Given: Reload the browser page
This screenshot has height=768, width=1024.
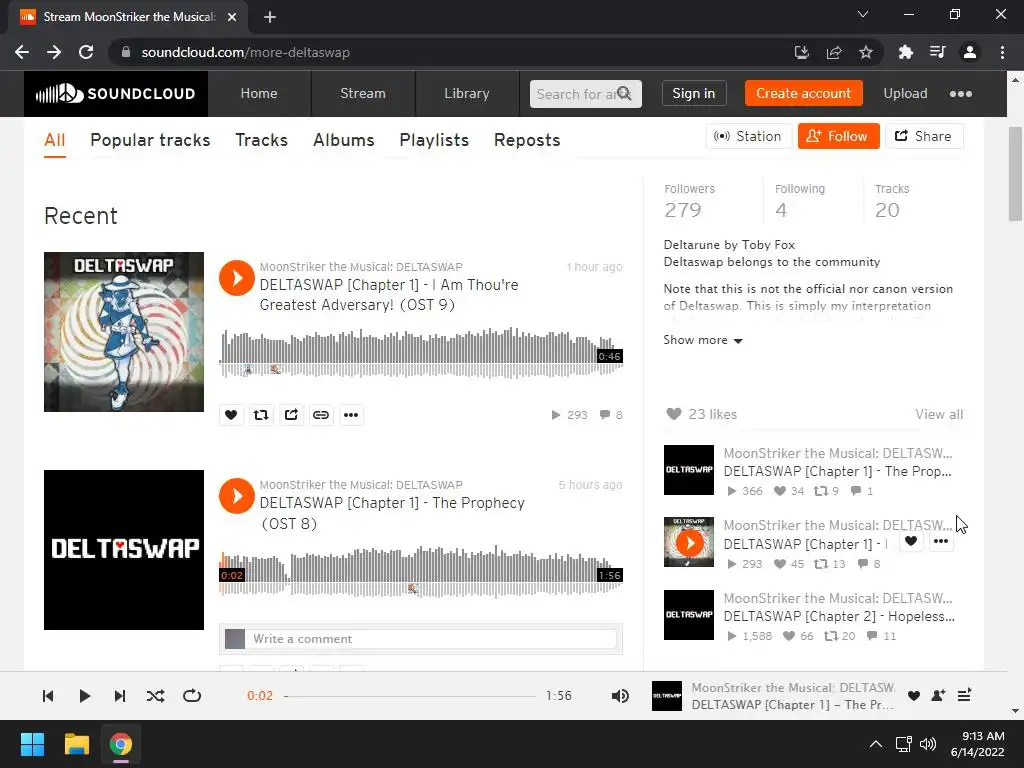Looking at the screenshot, I should (86, 52).
